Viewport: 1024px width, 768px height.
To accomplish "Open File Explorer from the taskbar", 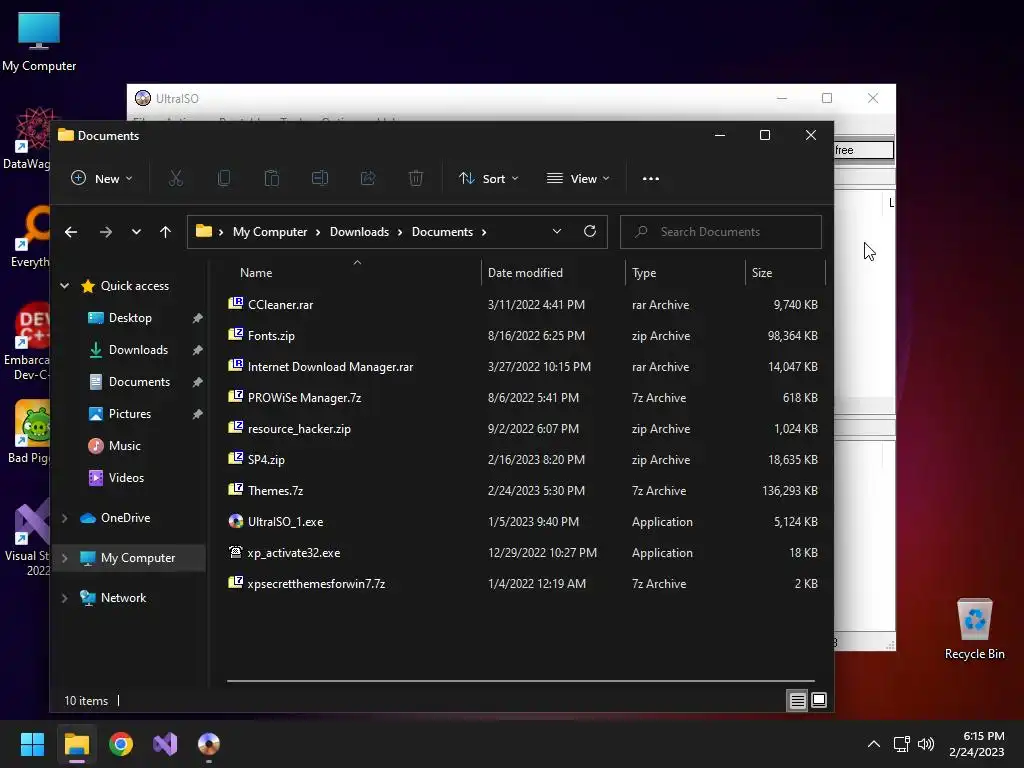I will pyautogui.click(x=76, y=744).
